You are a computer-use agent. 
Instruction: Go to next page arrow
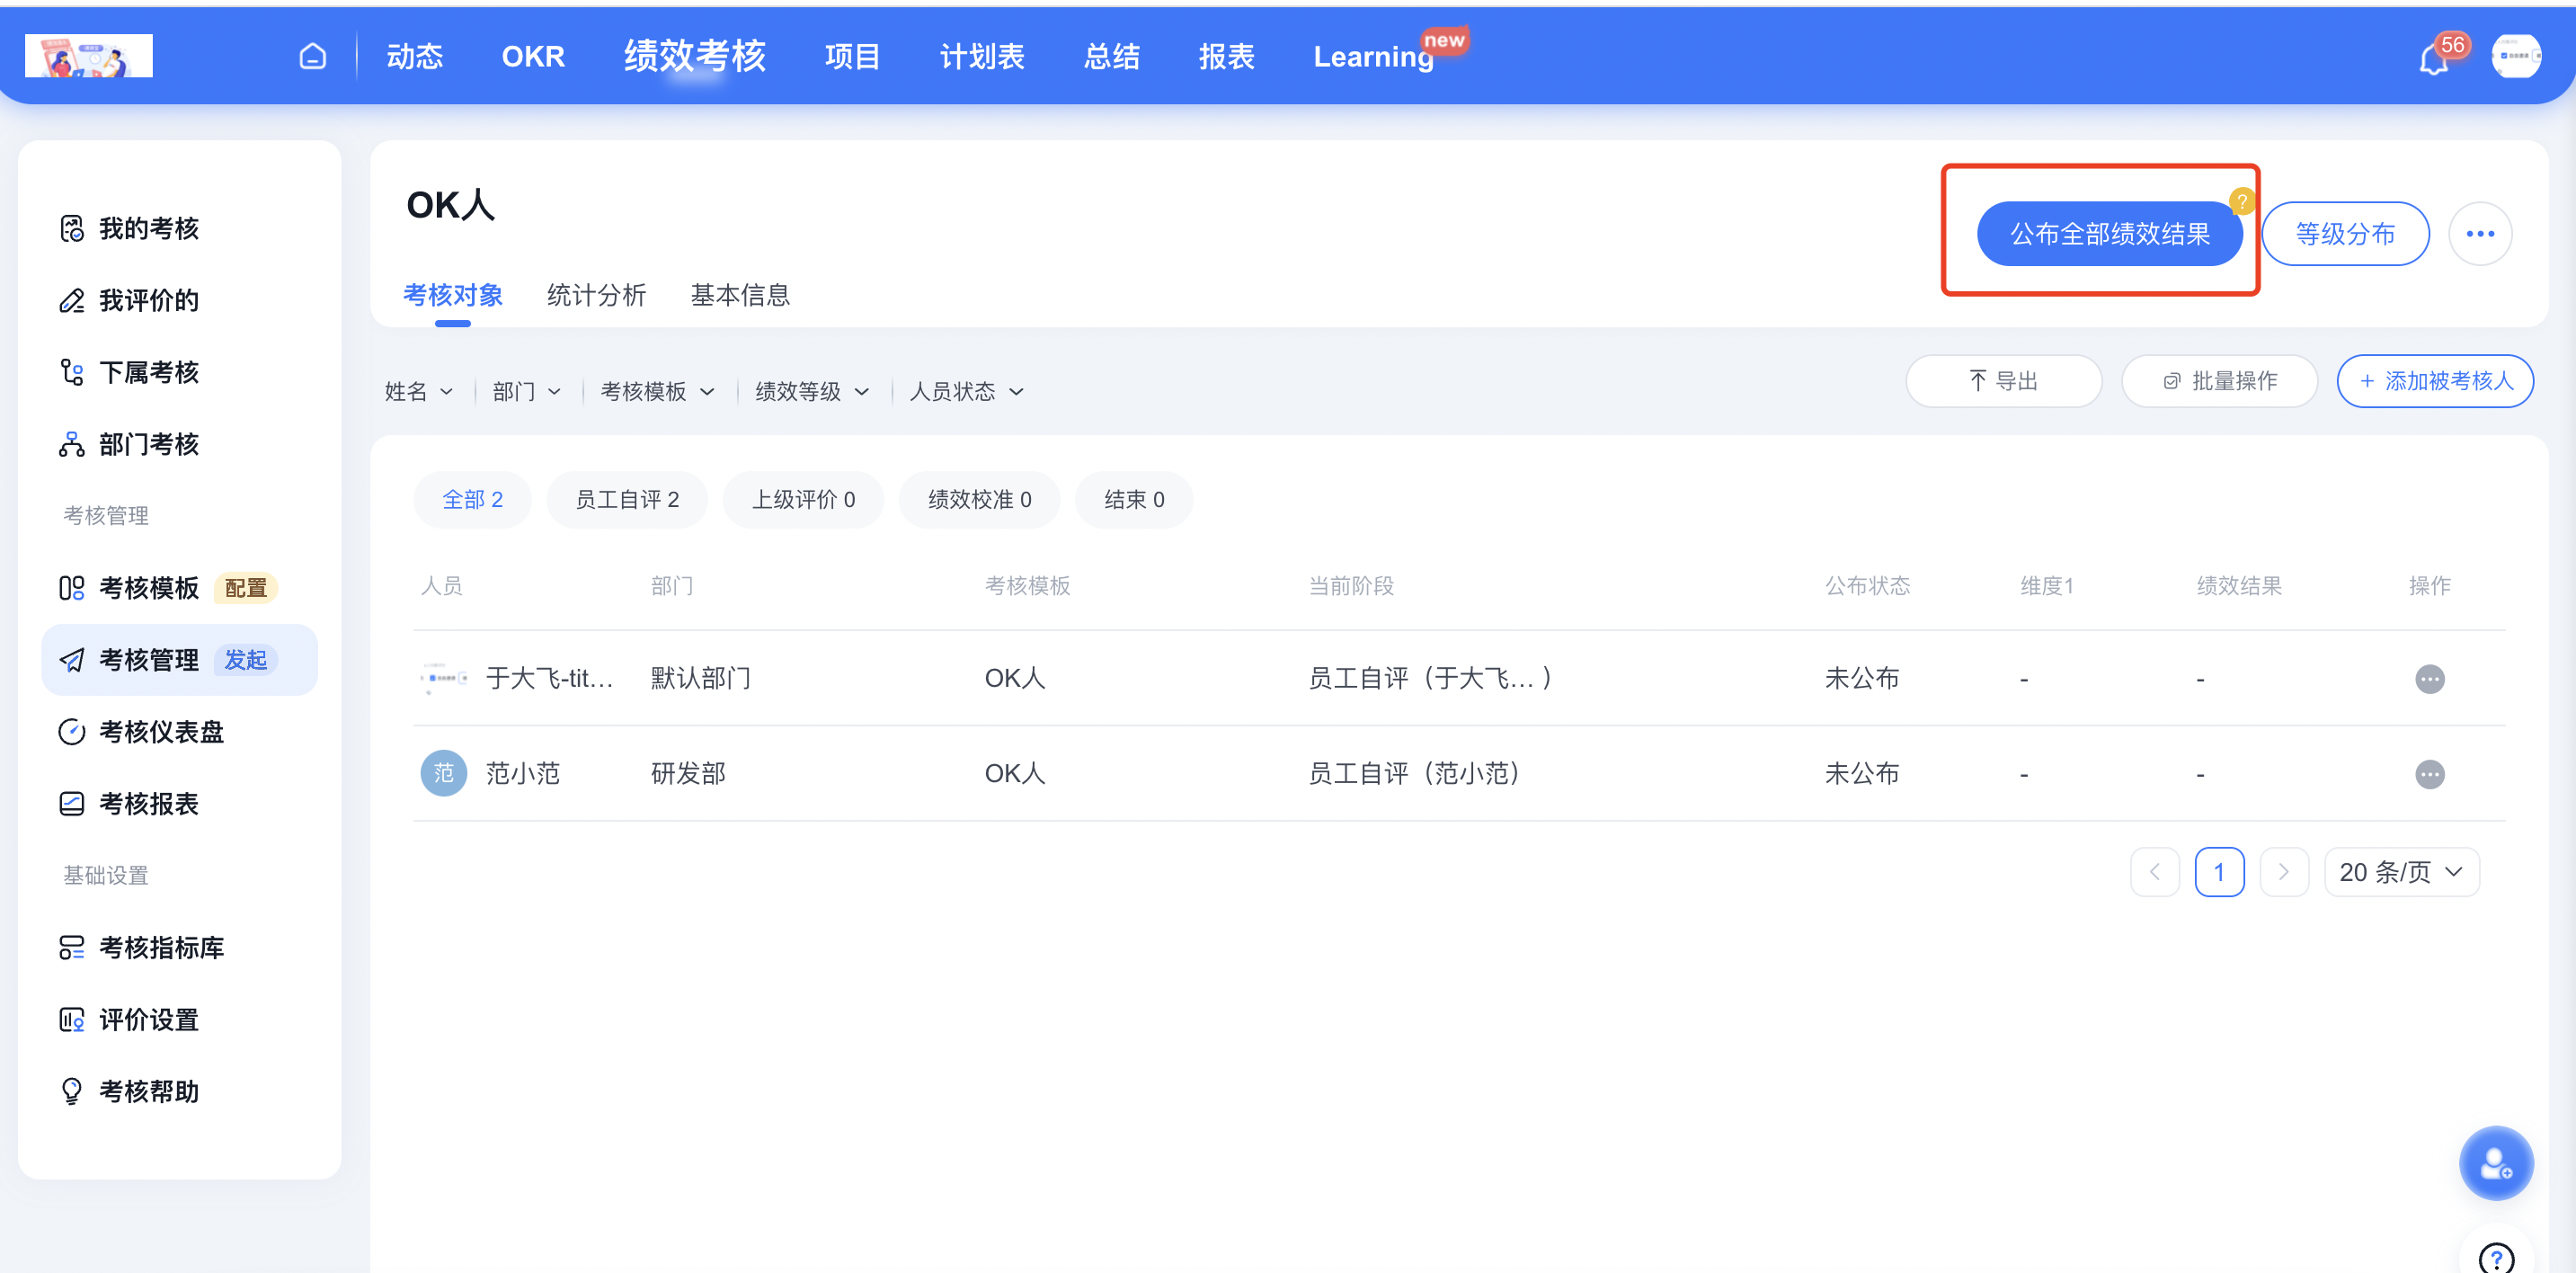pos(2284,872)
